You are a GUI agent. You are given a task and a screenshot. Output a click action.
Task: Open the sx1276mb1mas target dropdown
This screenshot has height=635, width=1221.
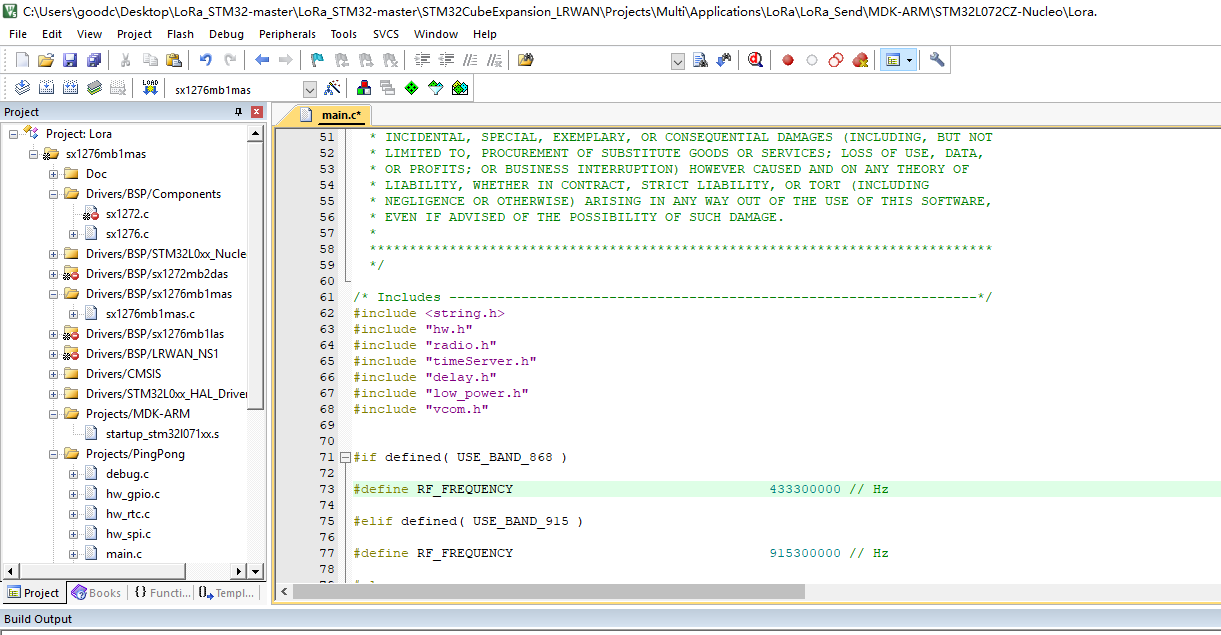(x=309, y=89)
